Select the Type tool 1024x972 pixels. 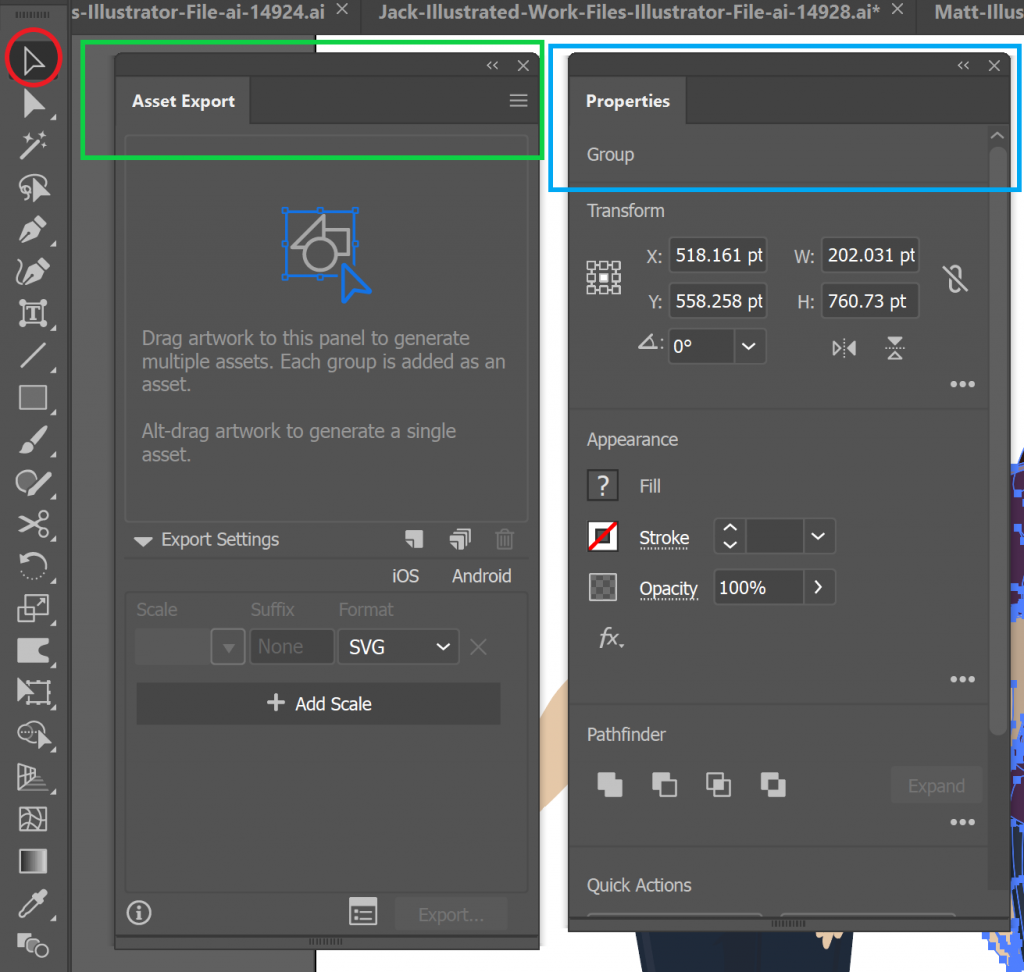(34, 313)
